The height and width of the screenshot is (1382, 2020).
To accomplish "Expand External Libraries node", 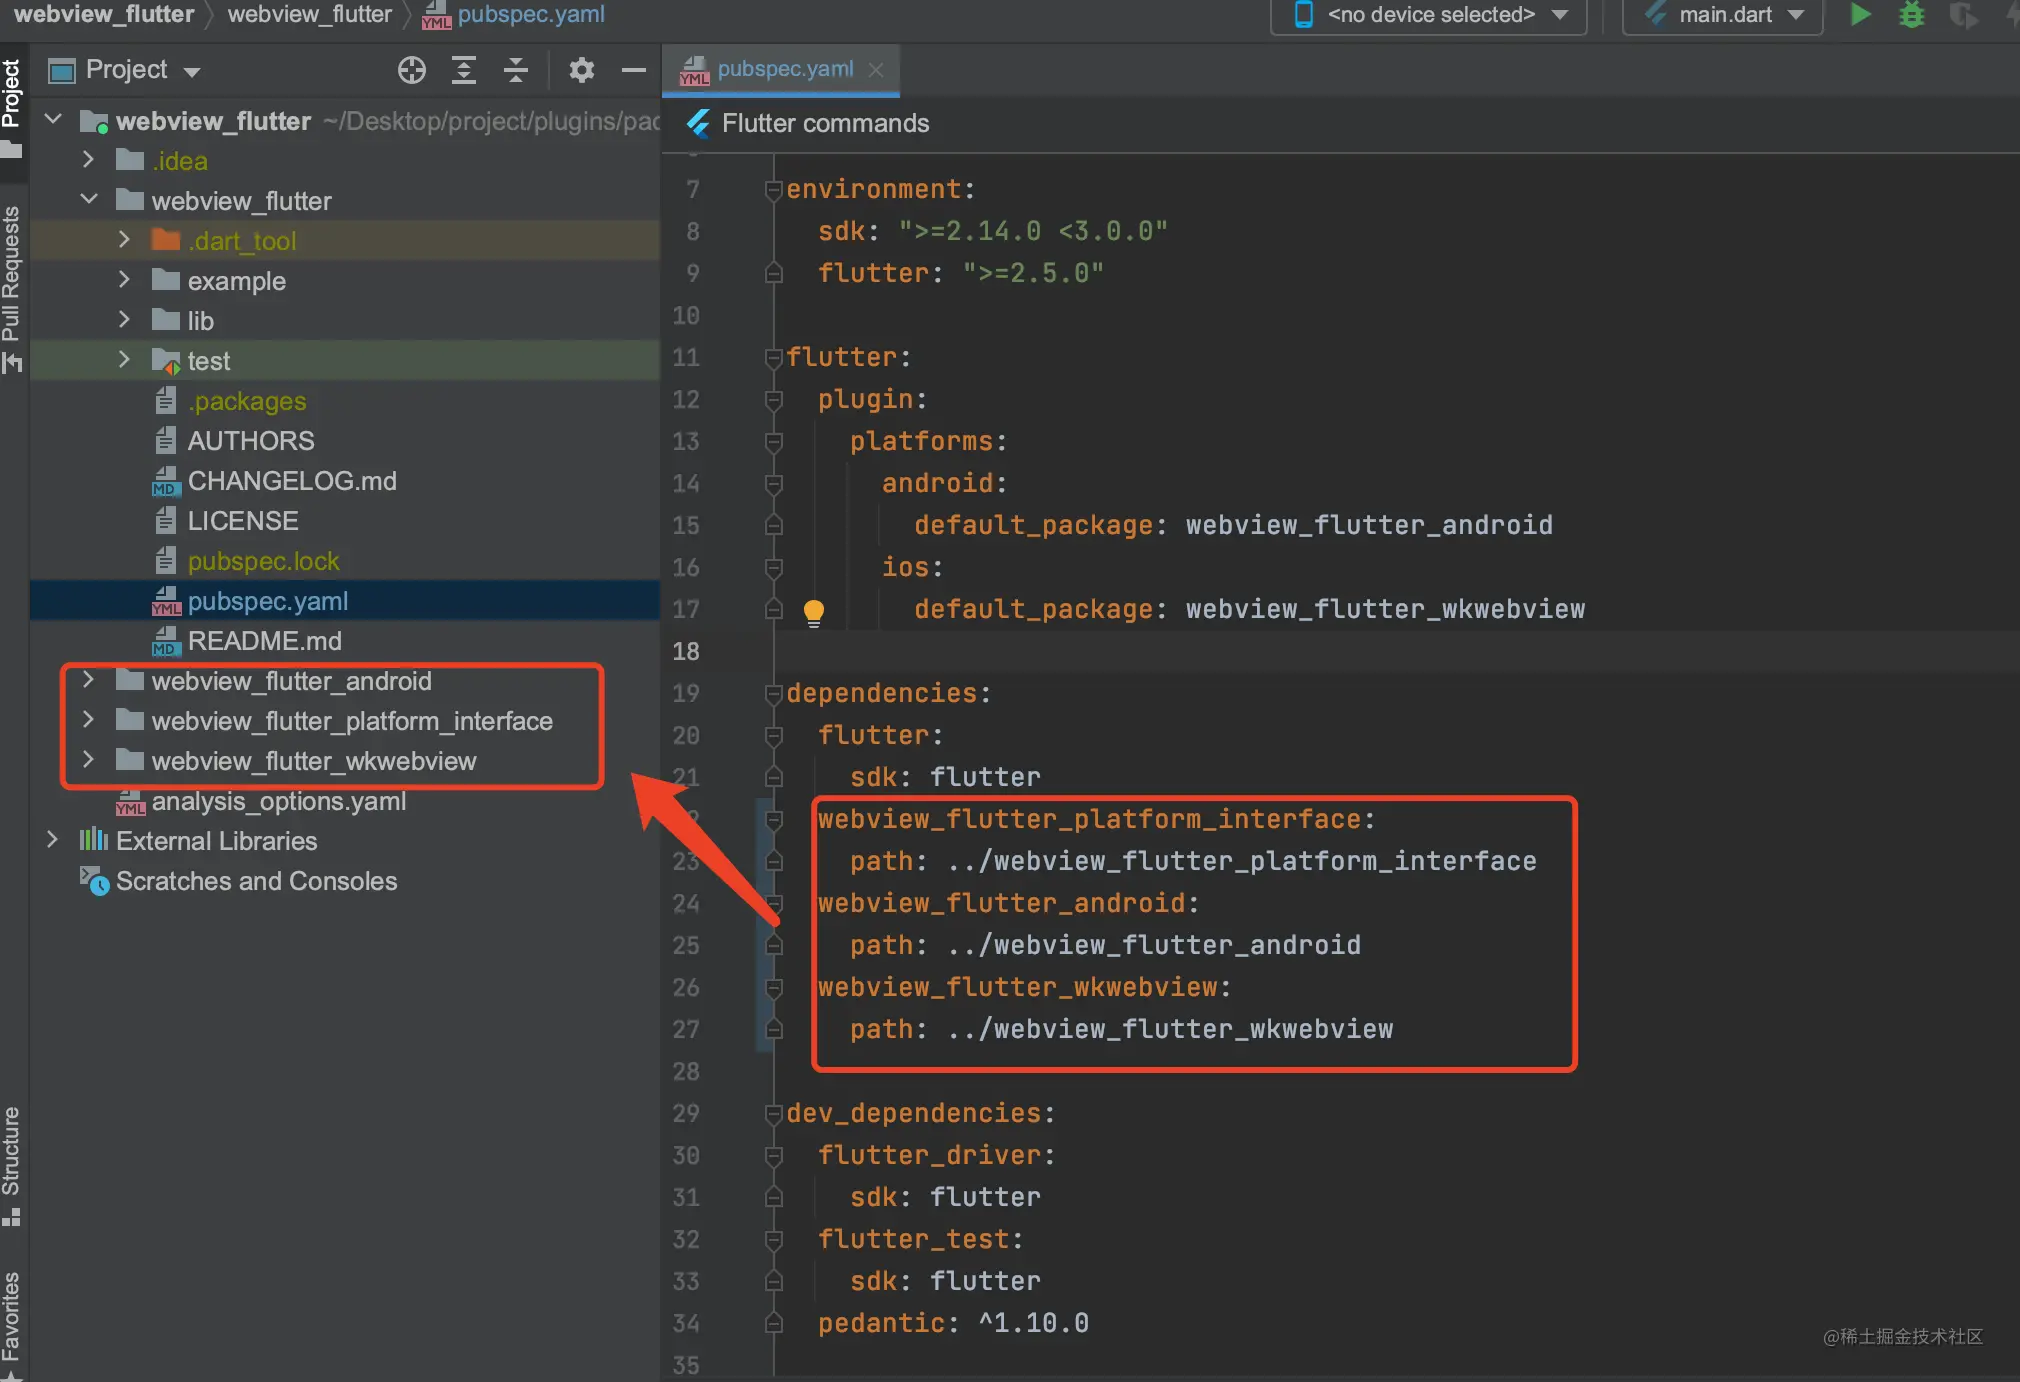I will coord(52,840).
